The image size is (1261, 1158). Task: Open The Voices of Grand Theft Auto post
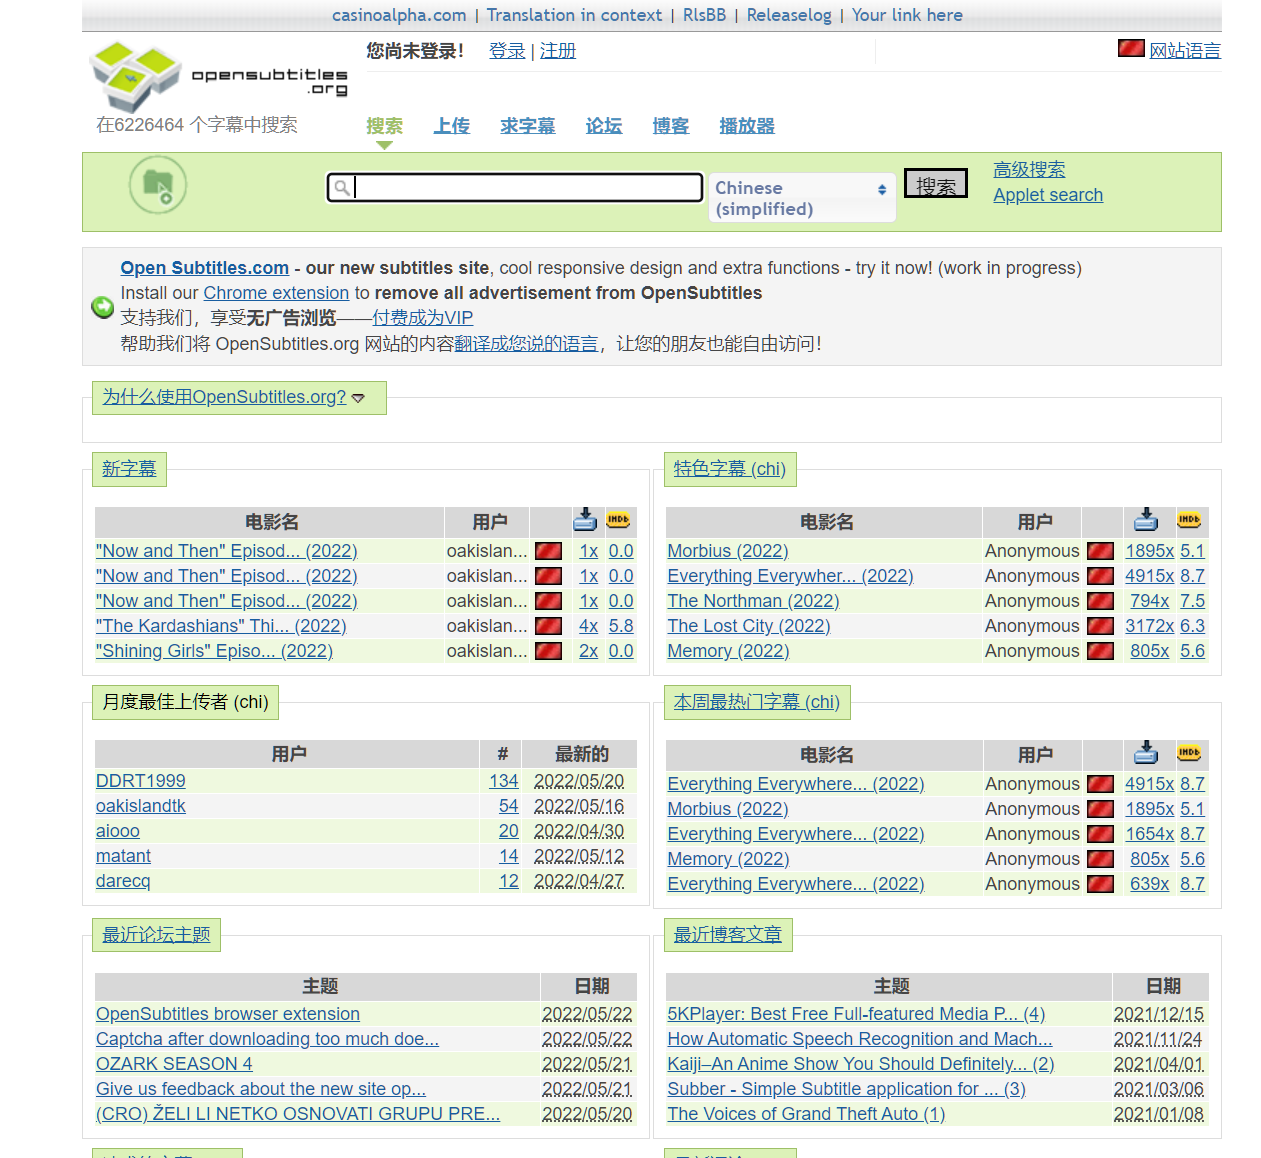pos(806,1114)
